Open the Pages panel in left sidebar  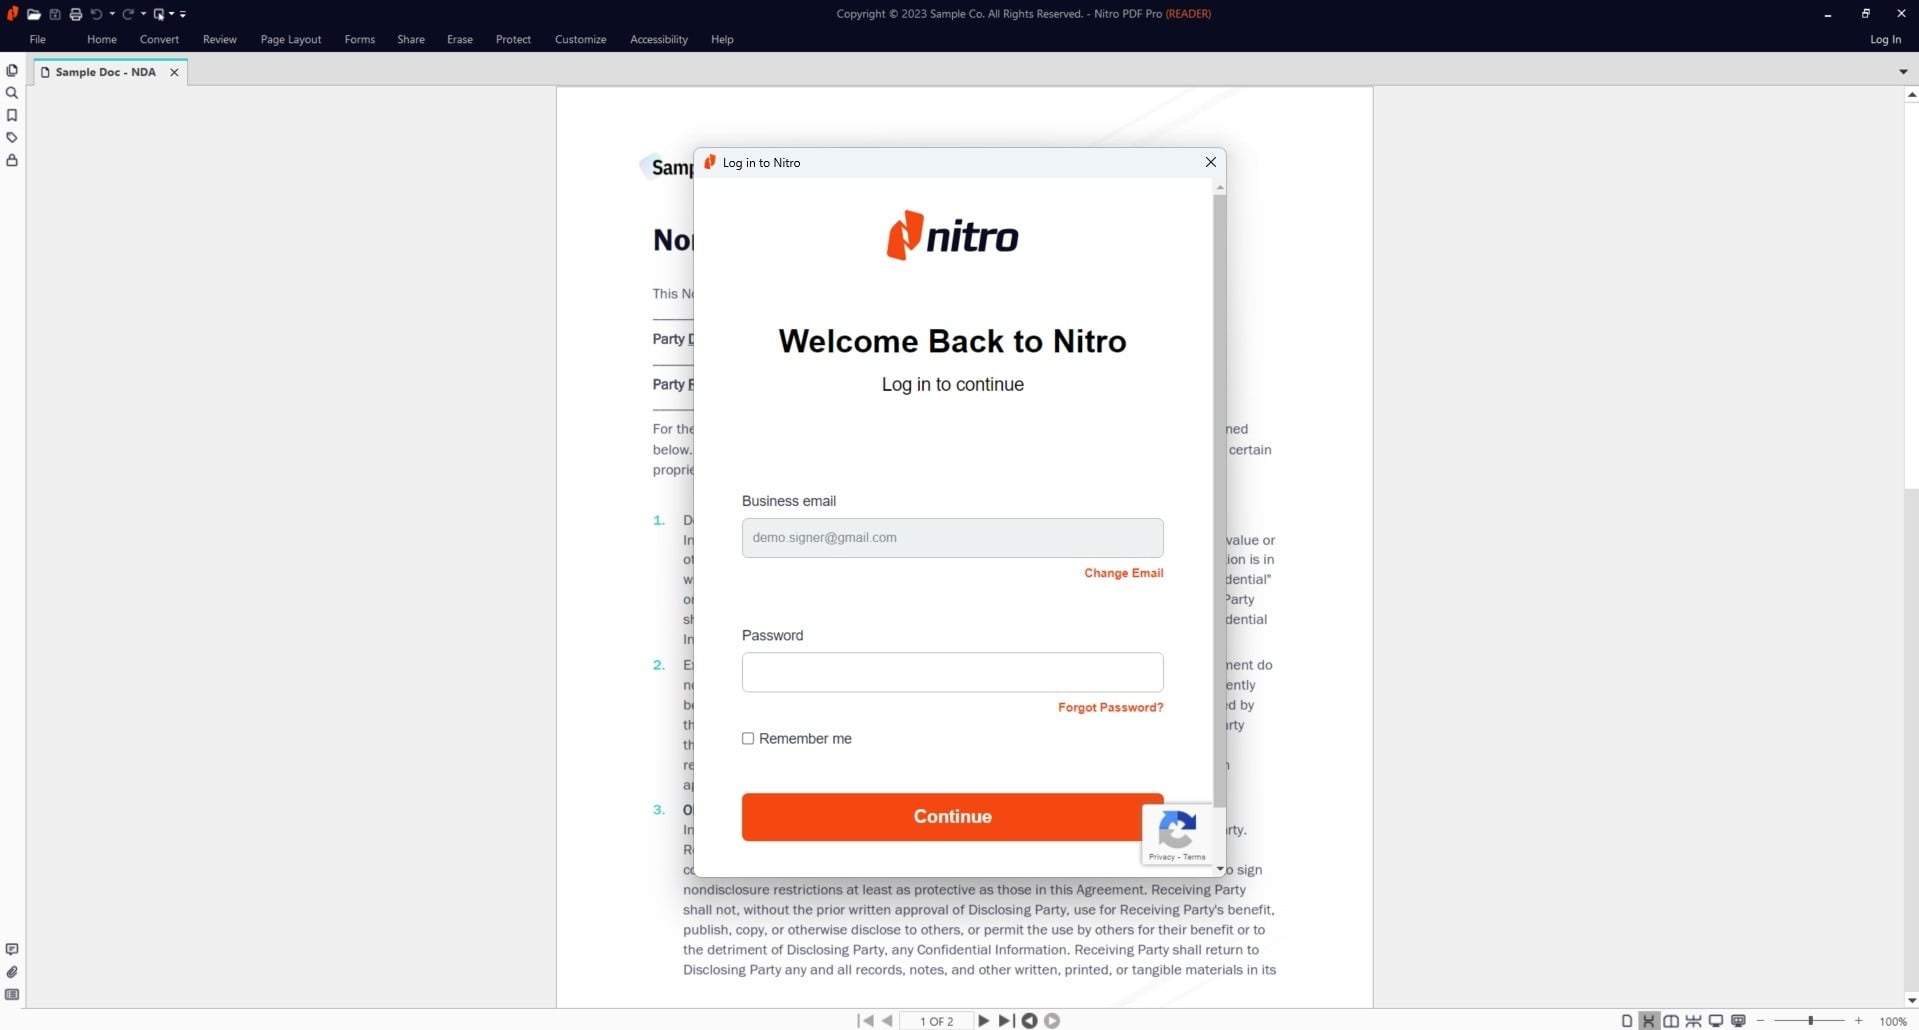coord(12,70)
